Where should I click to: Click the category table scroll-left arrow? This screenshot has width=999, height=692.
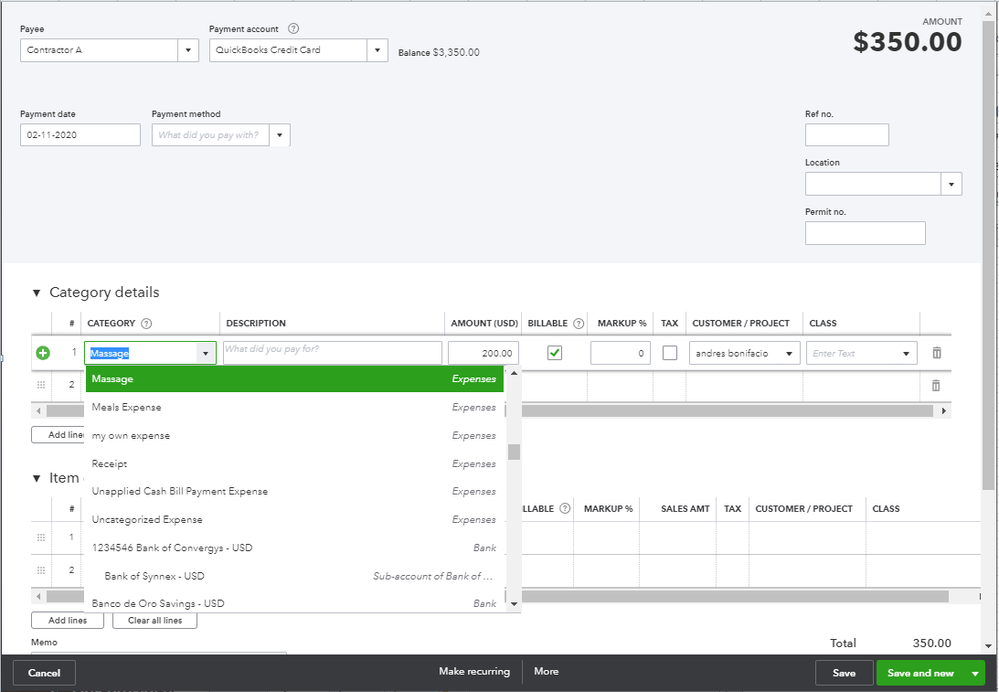38,411
